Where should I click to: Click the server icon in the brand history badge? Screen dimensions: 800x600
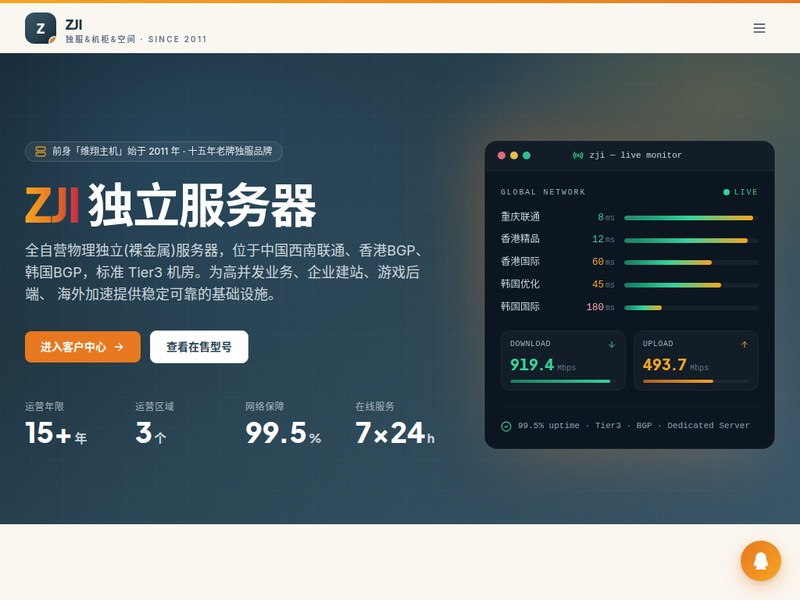tap(40, 151)
